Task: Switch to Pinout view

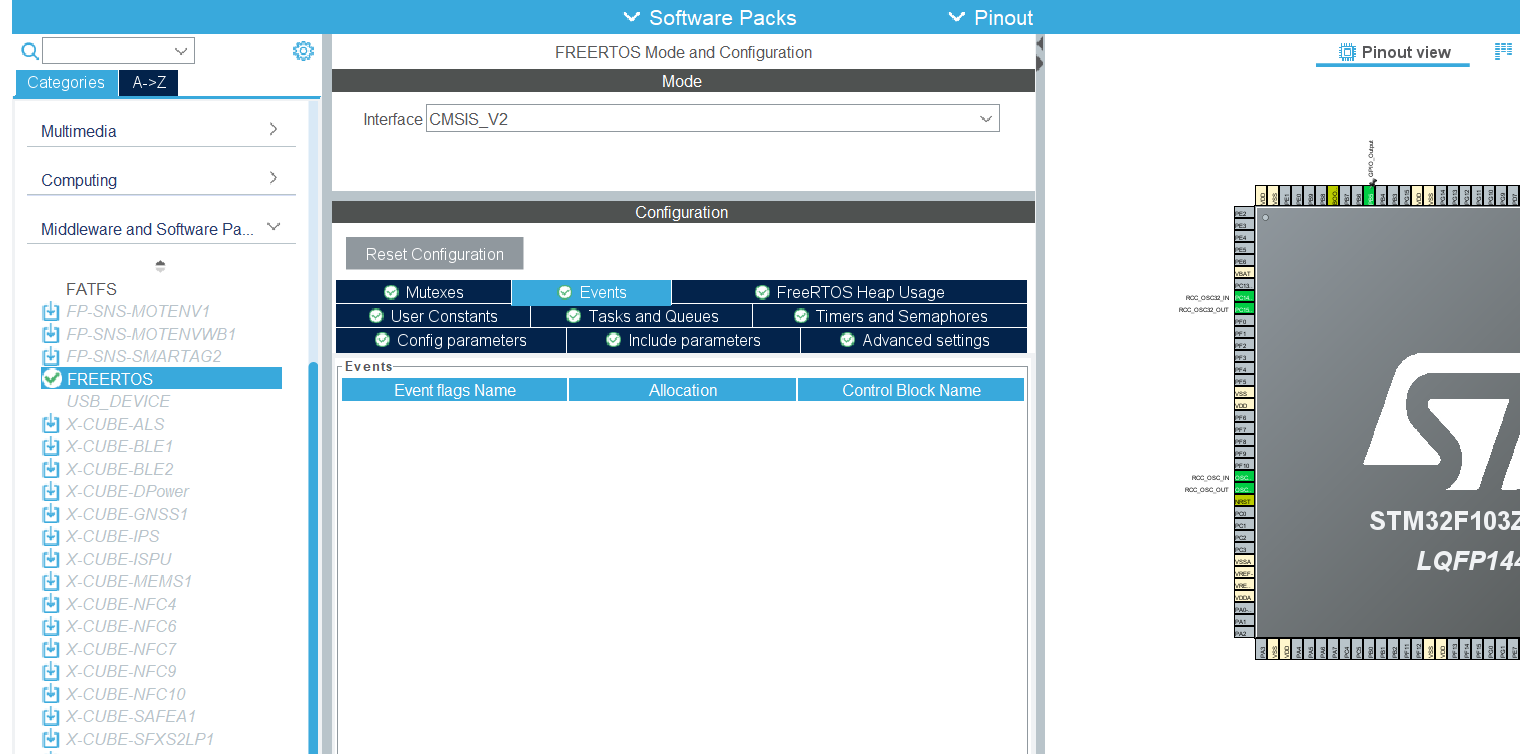Action: pyautogui.click(x=1393, y=52)
